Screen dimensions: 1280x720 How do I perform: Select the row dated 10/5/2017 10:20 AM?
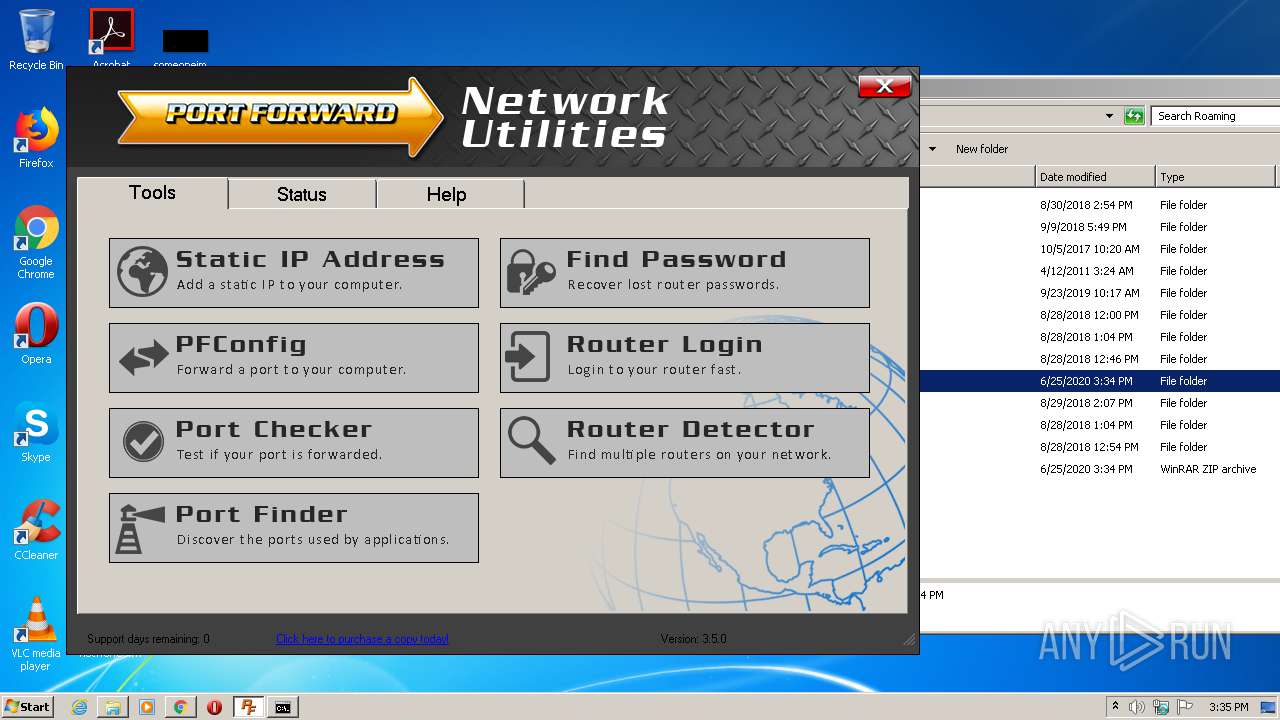tap(1100, 249)
